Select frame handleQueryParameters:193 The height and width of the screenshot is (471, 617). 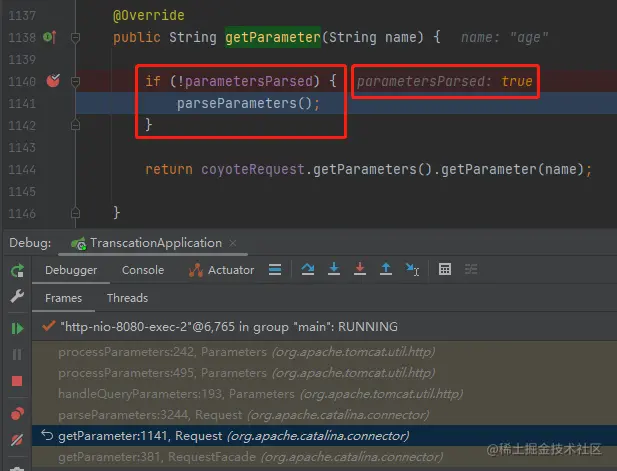(323, 394)
